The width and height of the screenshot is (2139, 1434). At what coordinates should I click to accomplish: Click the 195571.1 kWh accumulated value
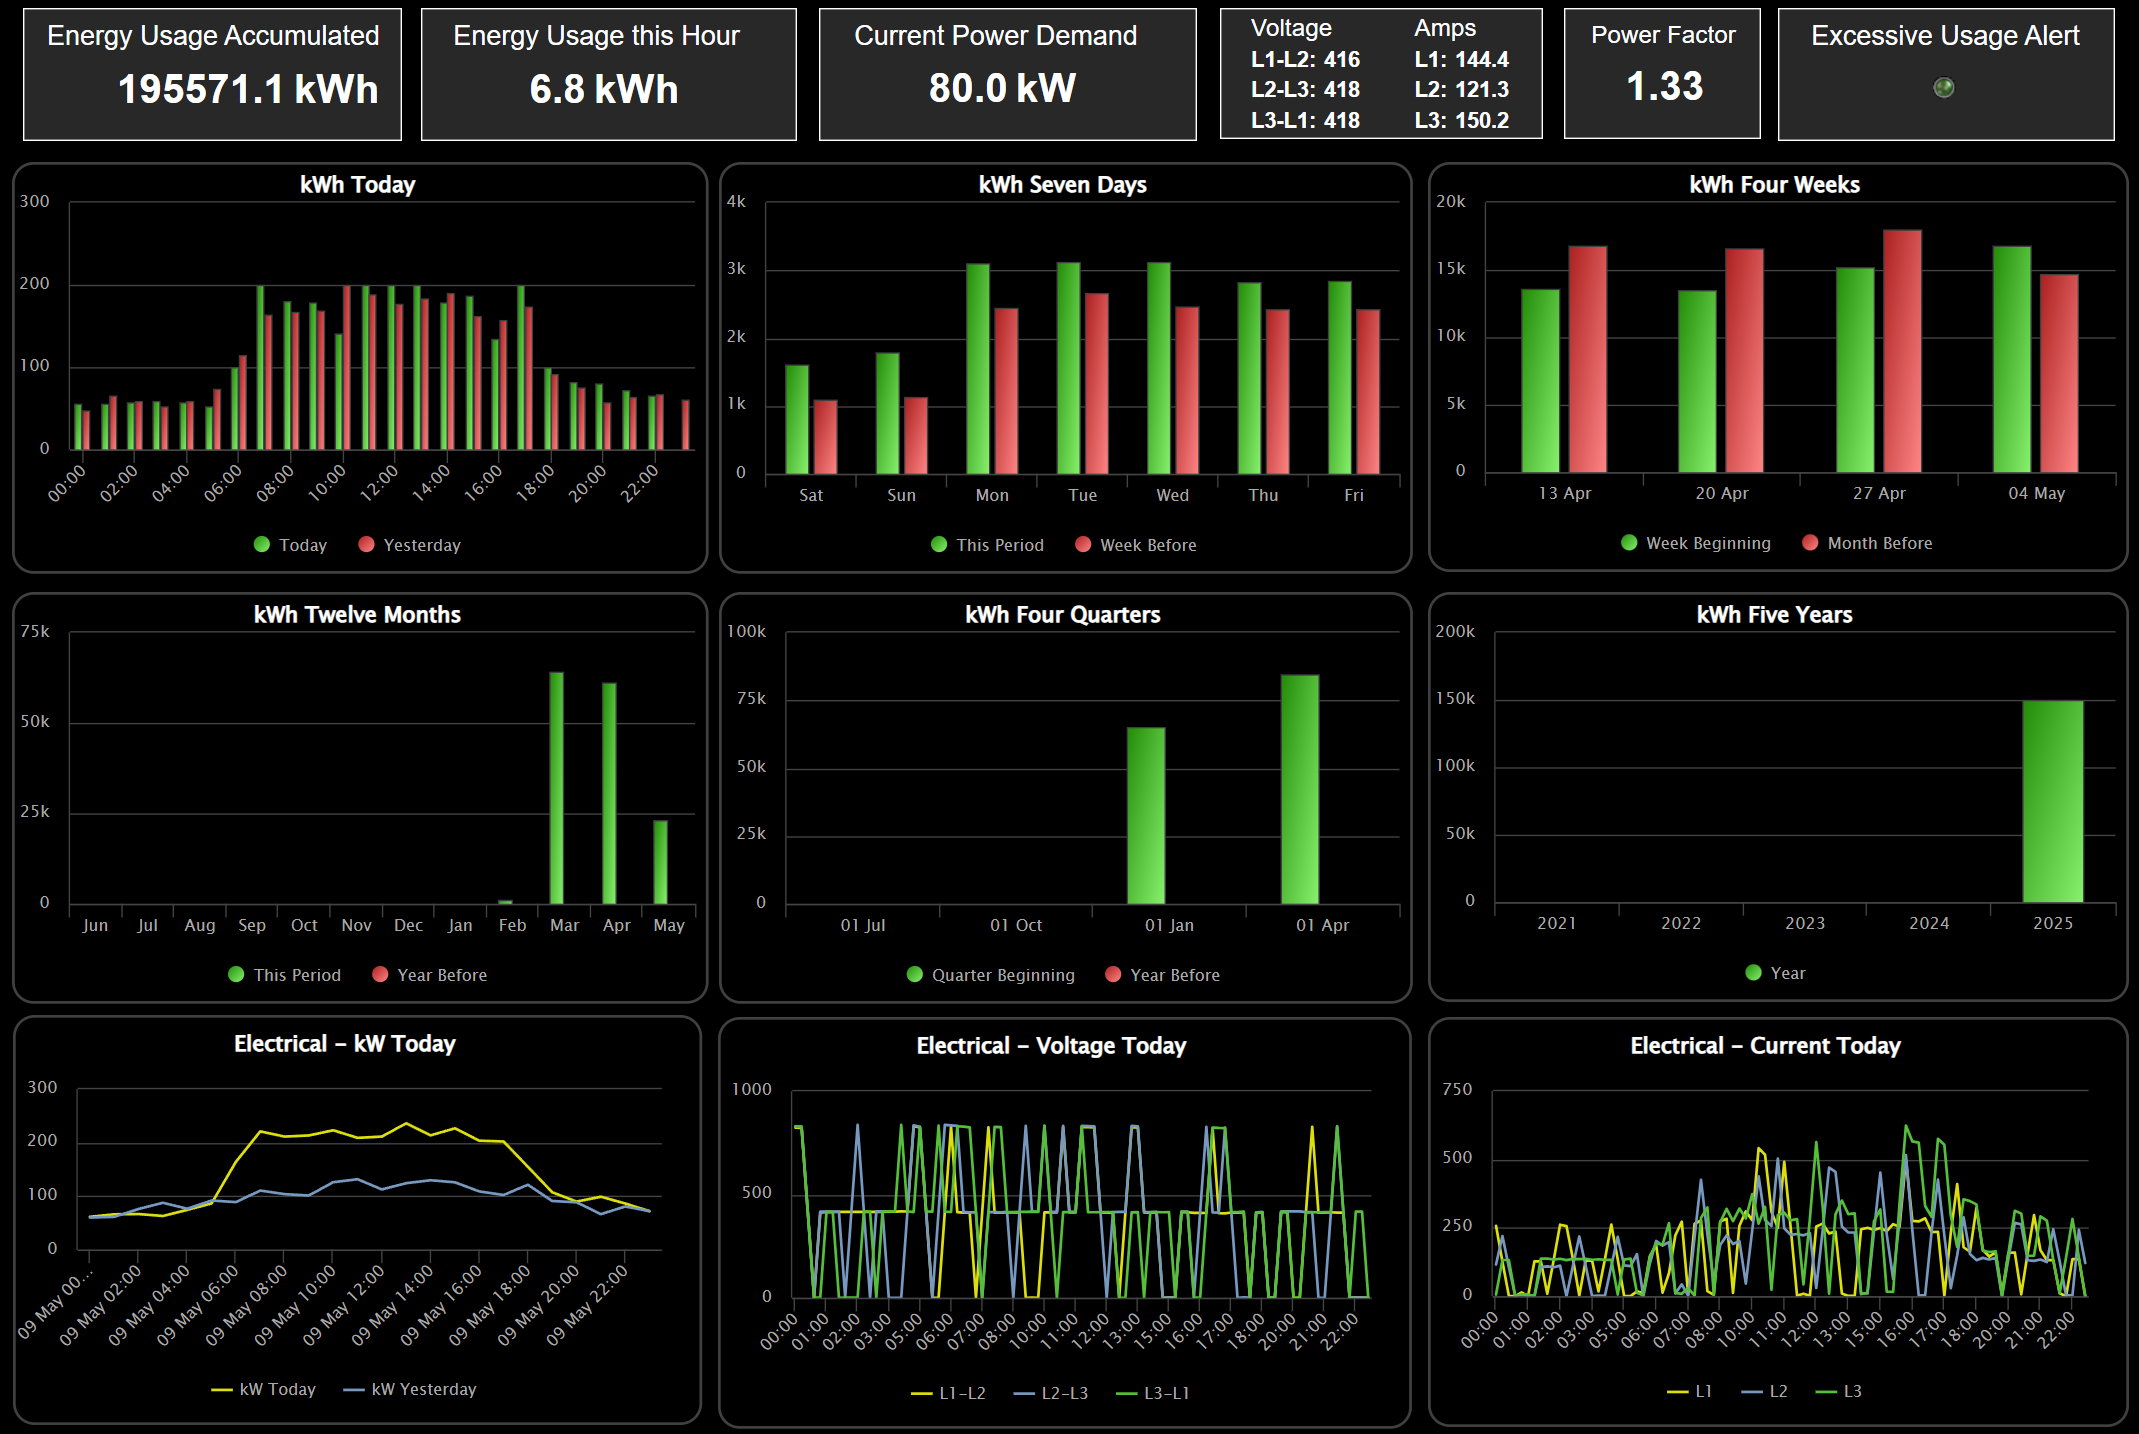[248, 90]
